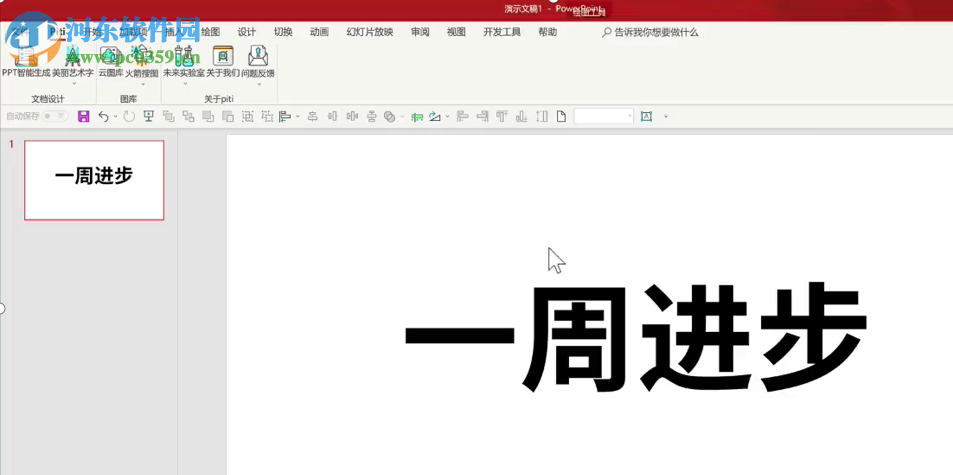Switch to the 帮助 tab
The width and height of the screenshot is (953, 475).
[547, 32]
